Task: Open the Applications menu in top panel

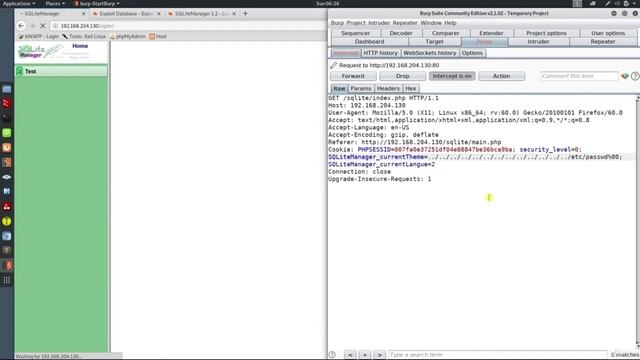Action: 19,3
